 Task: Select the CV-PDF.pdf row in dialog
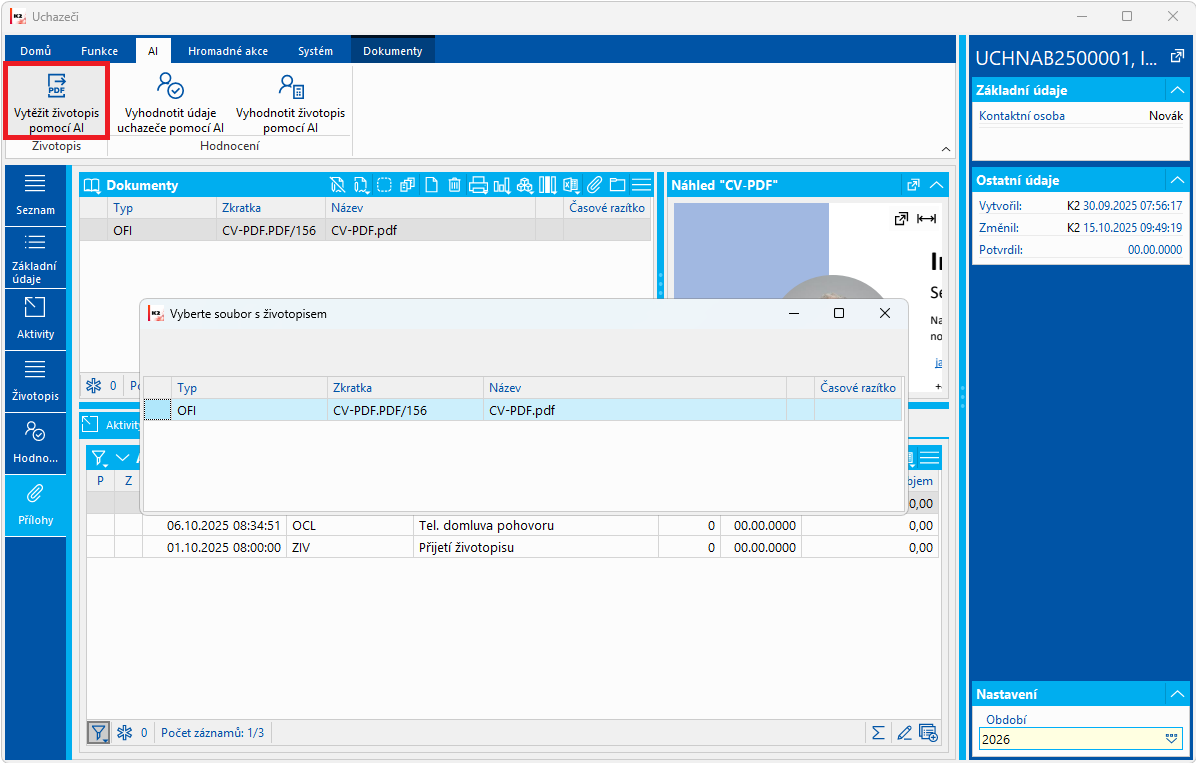[523, 410]
